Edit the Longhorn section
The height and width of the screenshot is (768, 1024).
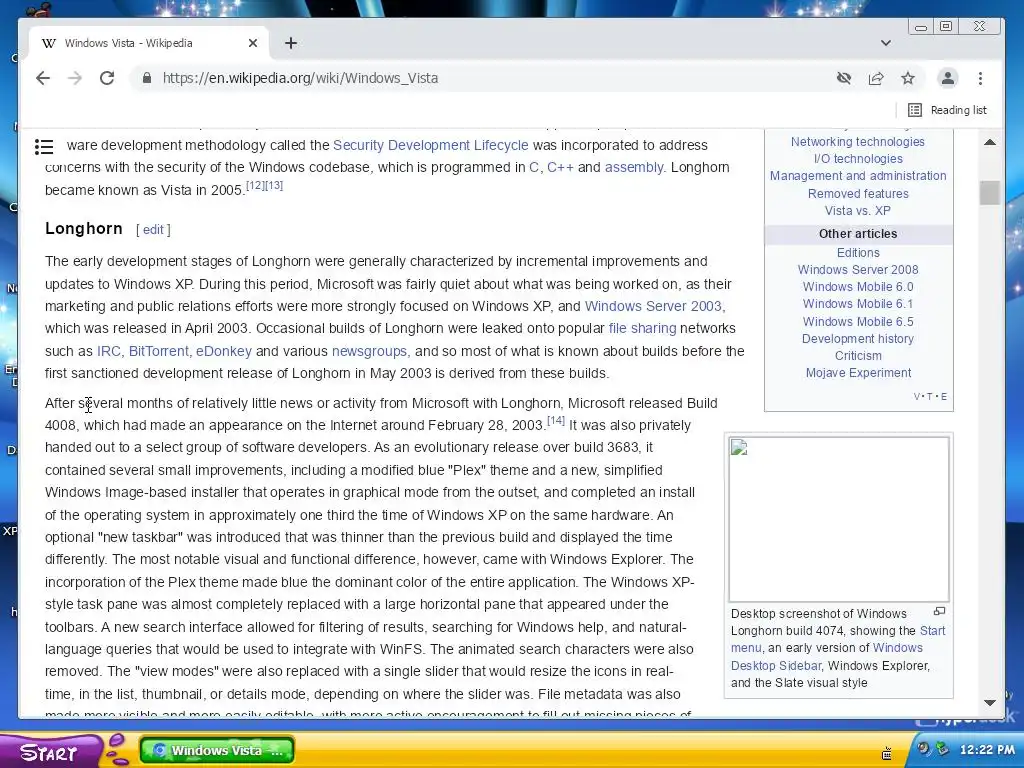(153, 230)
